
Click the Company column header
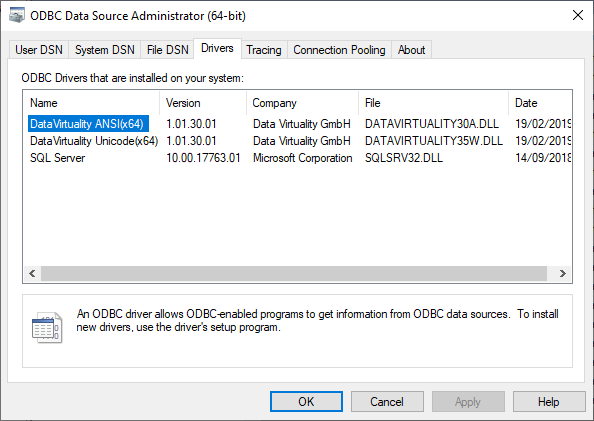302,103
